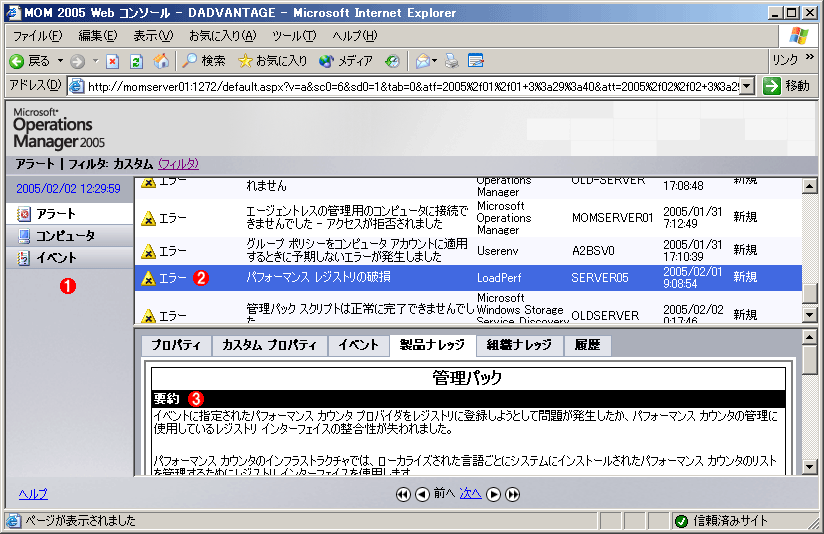
Task: Select アラート in the left navigation
Action: 69,214
